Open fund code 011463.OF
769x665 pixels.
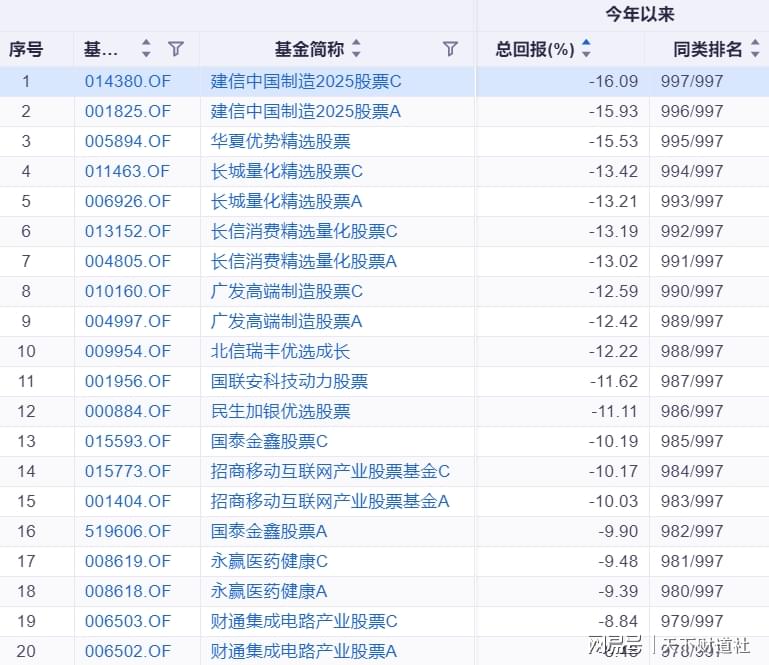(128, 171)
